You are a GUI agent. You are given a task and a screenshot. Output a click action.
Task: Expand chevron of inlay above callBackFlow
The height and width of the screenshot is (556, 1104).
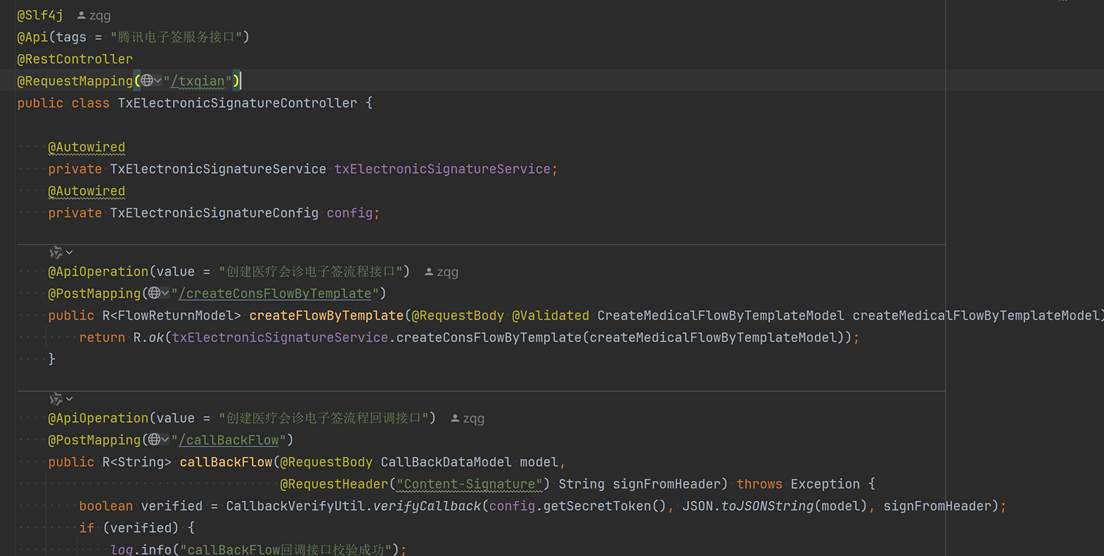pyautogui.click(x=69, y=400)
